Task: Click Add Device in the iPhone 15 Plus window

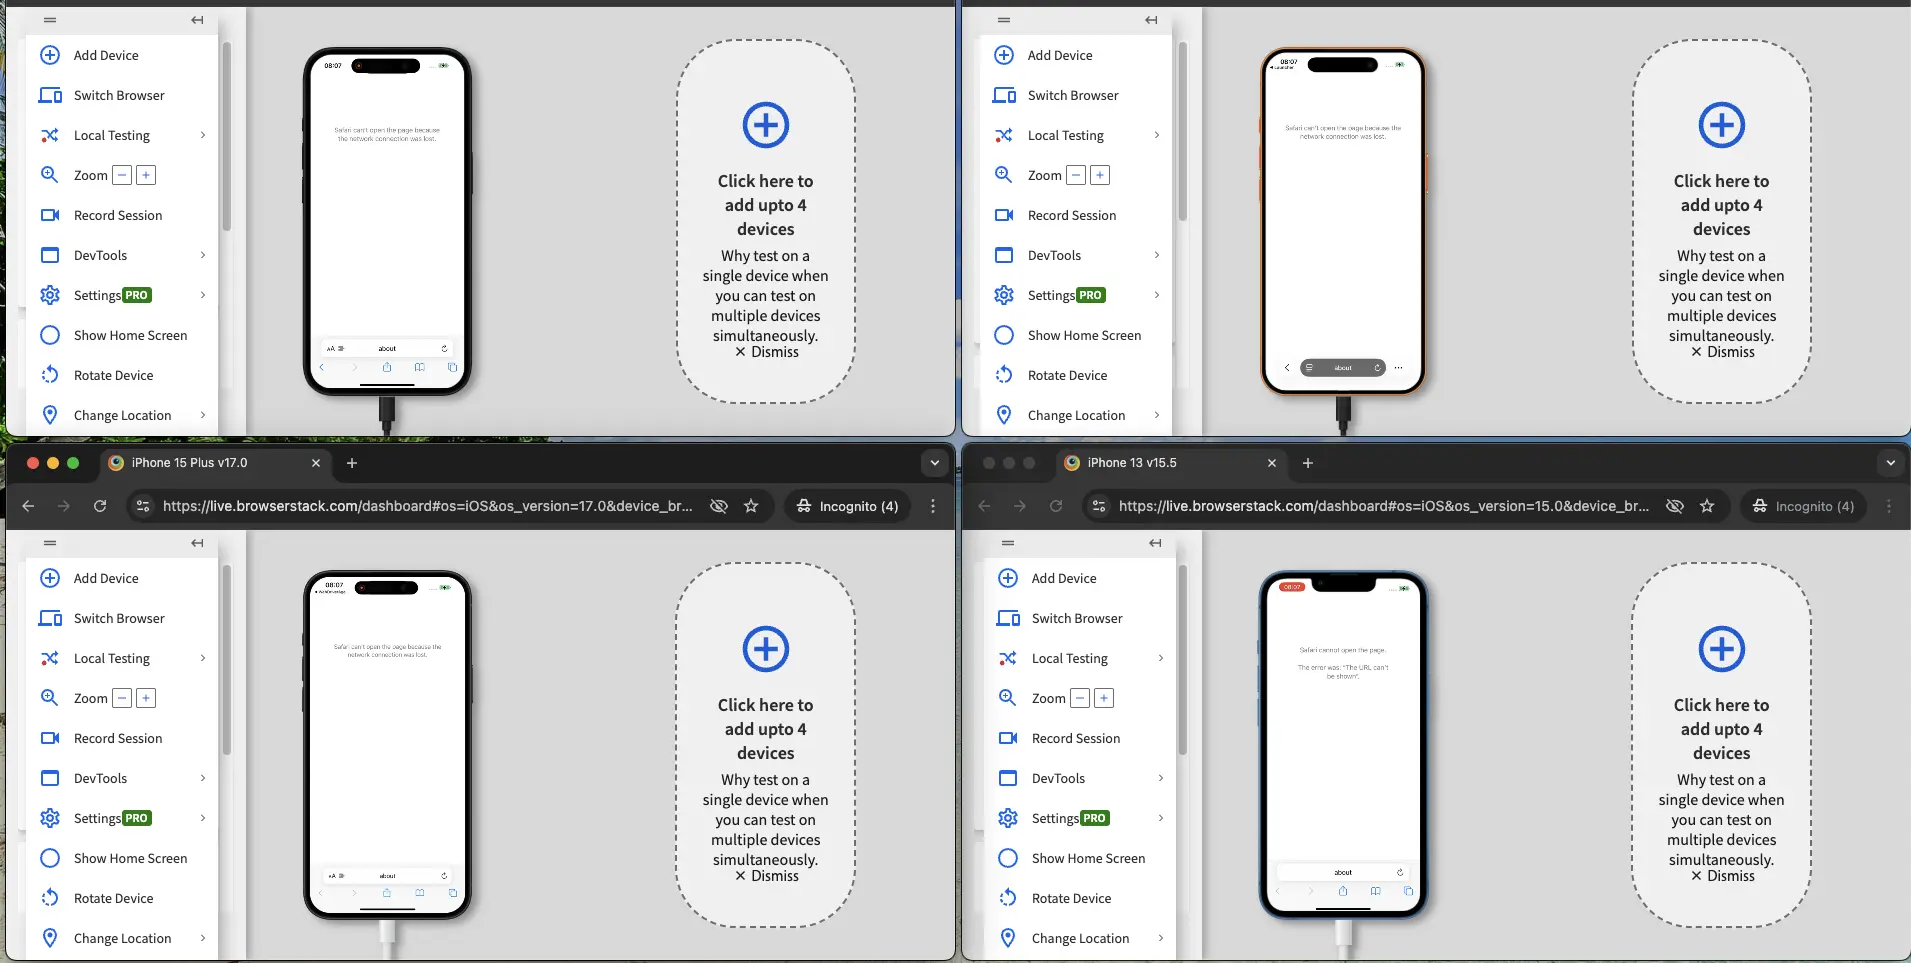Action: click(105, 578)
